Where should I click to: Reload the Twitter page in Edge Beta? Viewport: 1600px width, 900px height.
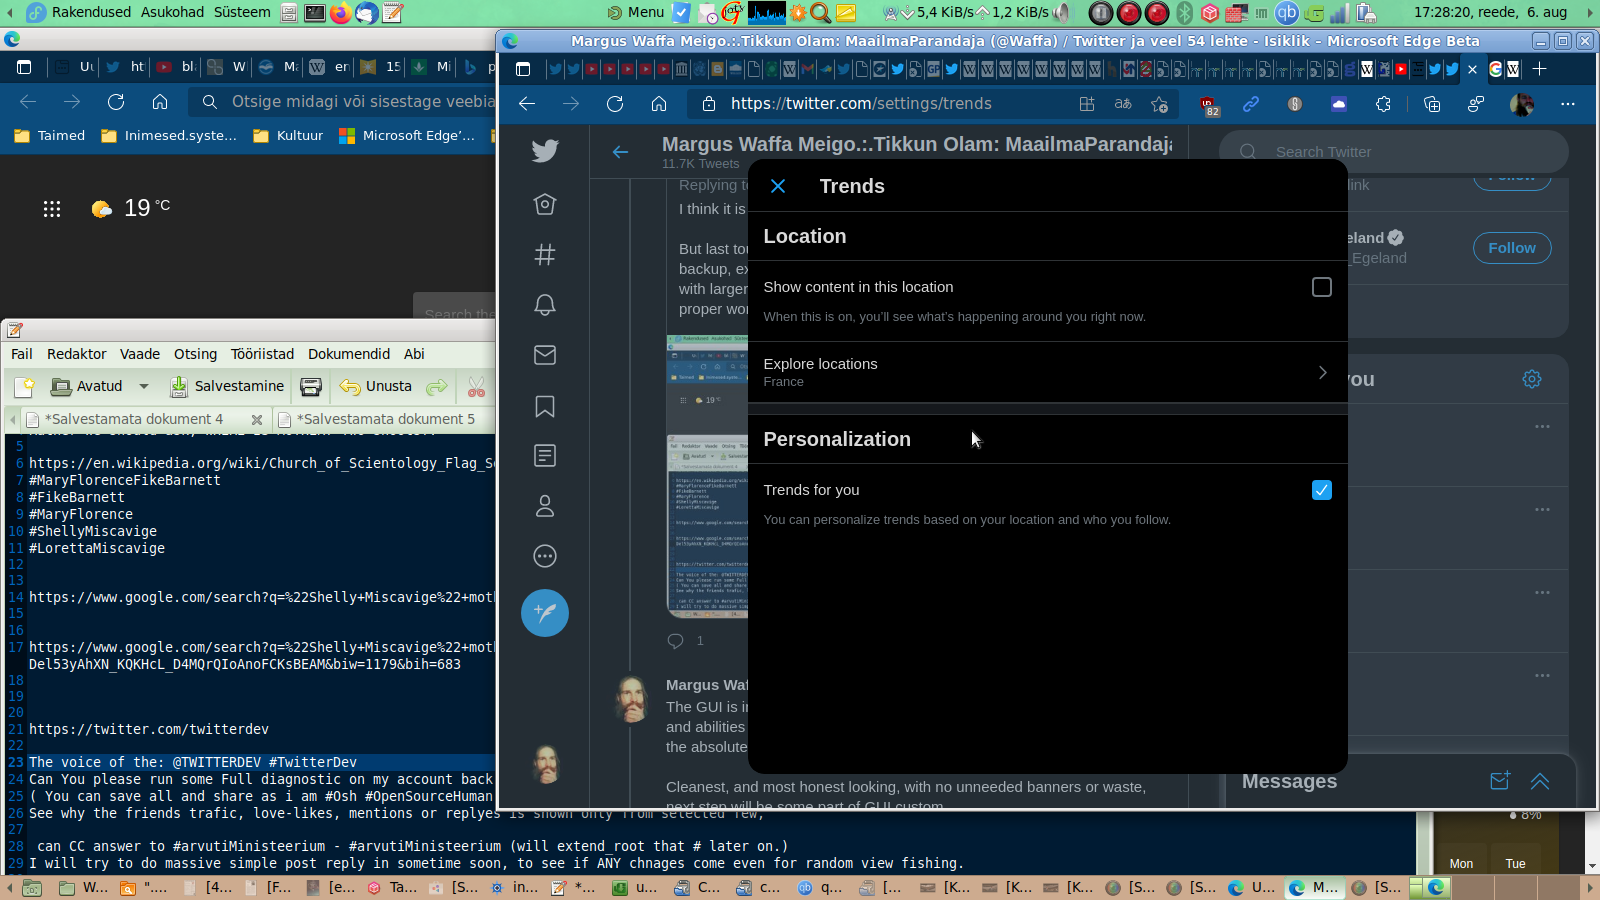point(615,104)
